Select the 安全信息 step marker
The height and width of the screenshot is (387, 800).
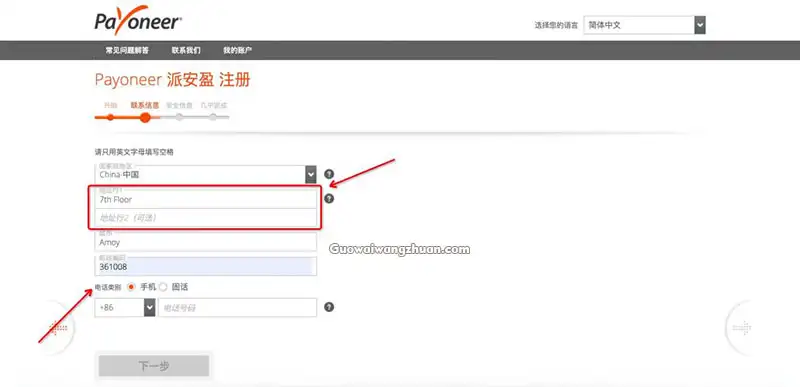pos(179,117)
